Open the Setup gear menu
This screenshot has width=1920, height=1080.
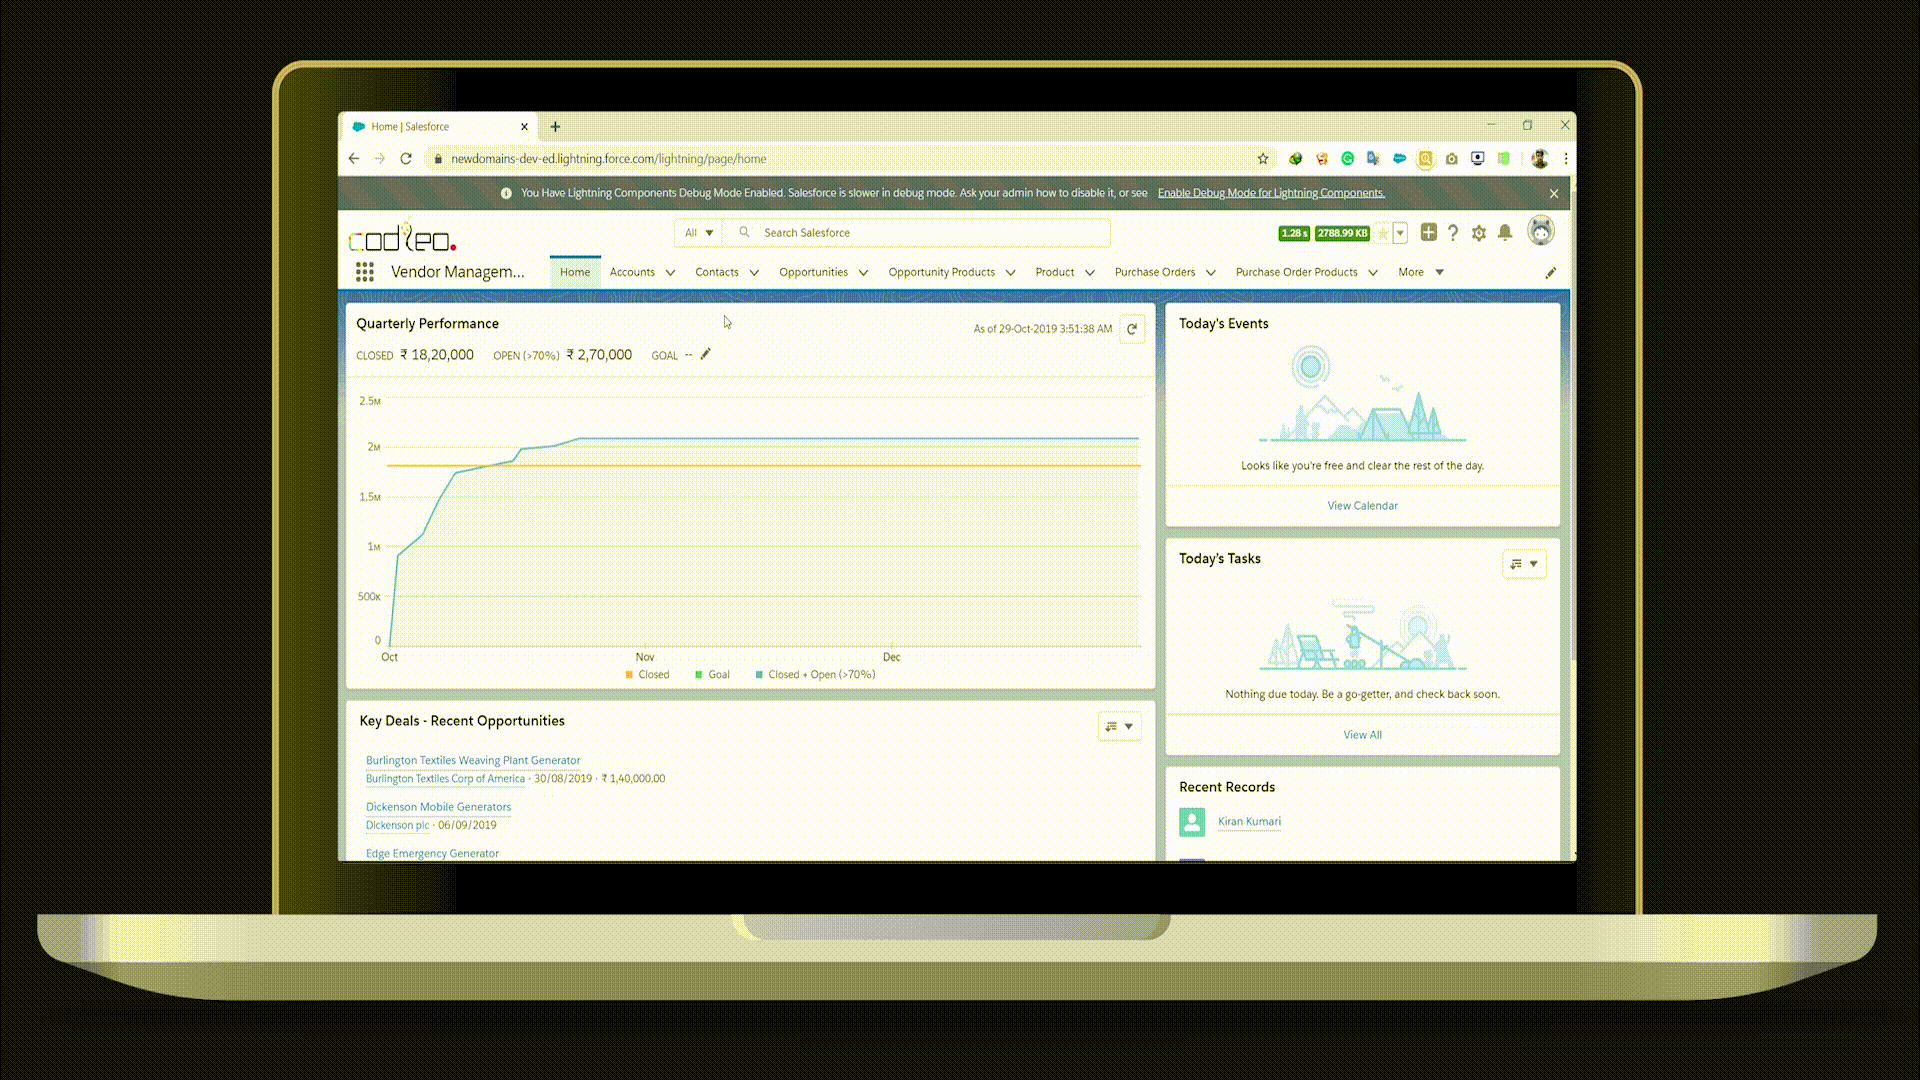(1479, 233)
